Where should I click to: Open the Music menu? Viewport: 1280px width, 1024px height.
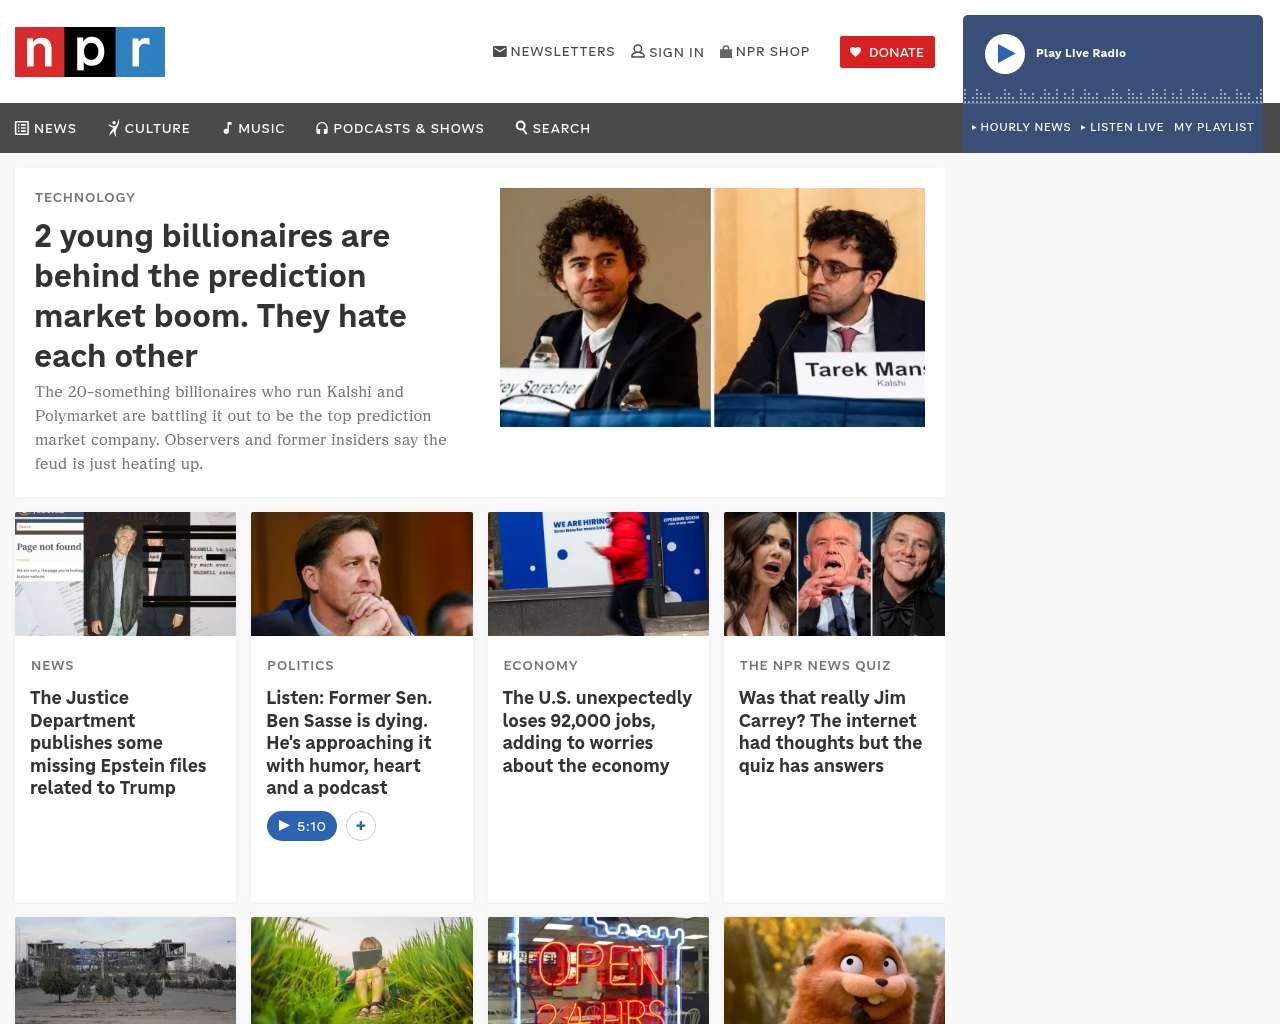click(x=254, y=128)
